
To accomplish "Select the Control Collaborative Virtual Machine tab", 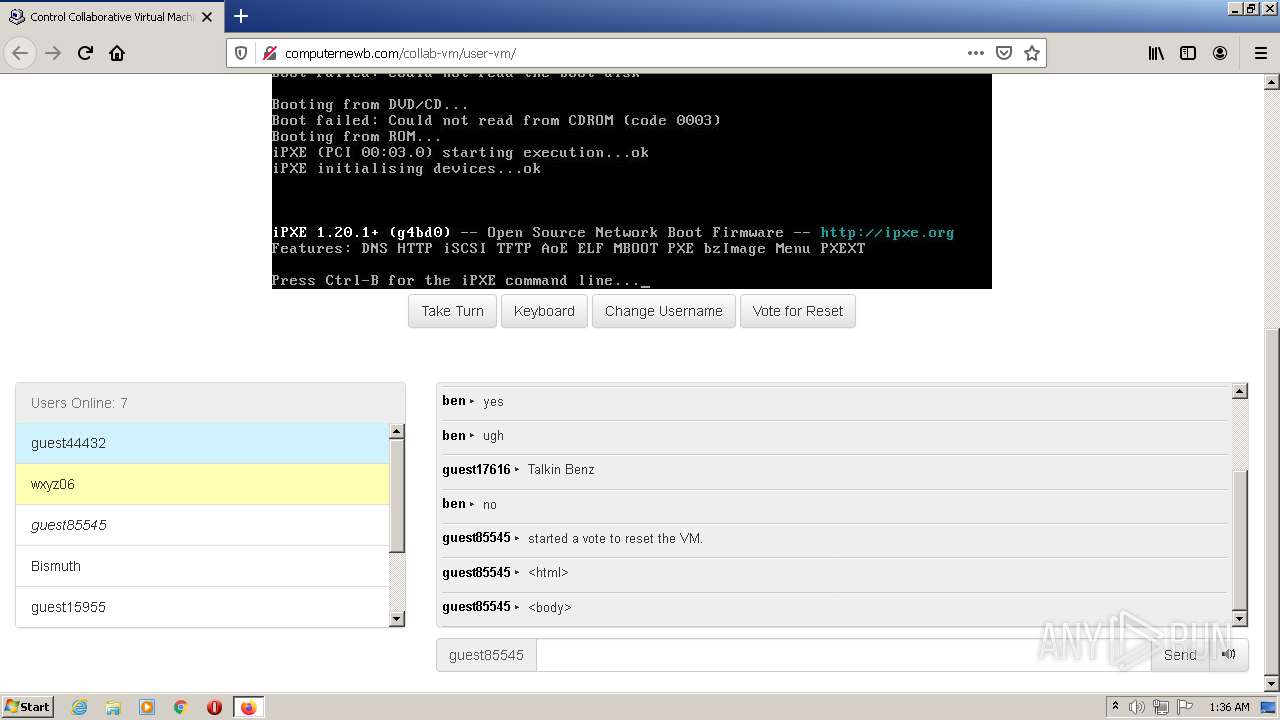I will pos(111,16).
